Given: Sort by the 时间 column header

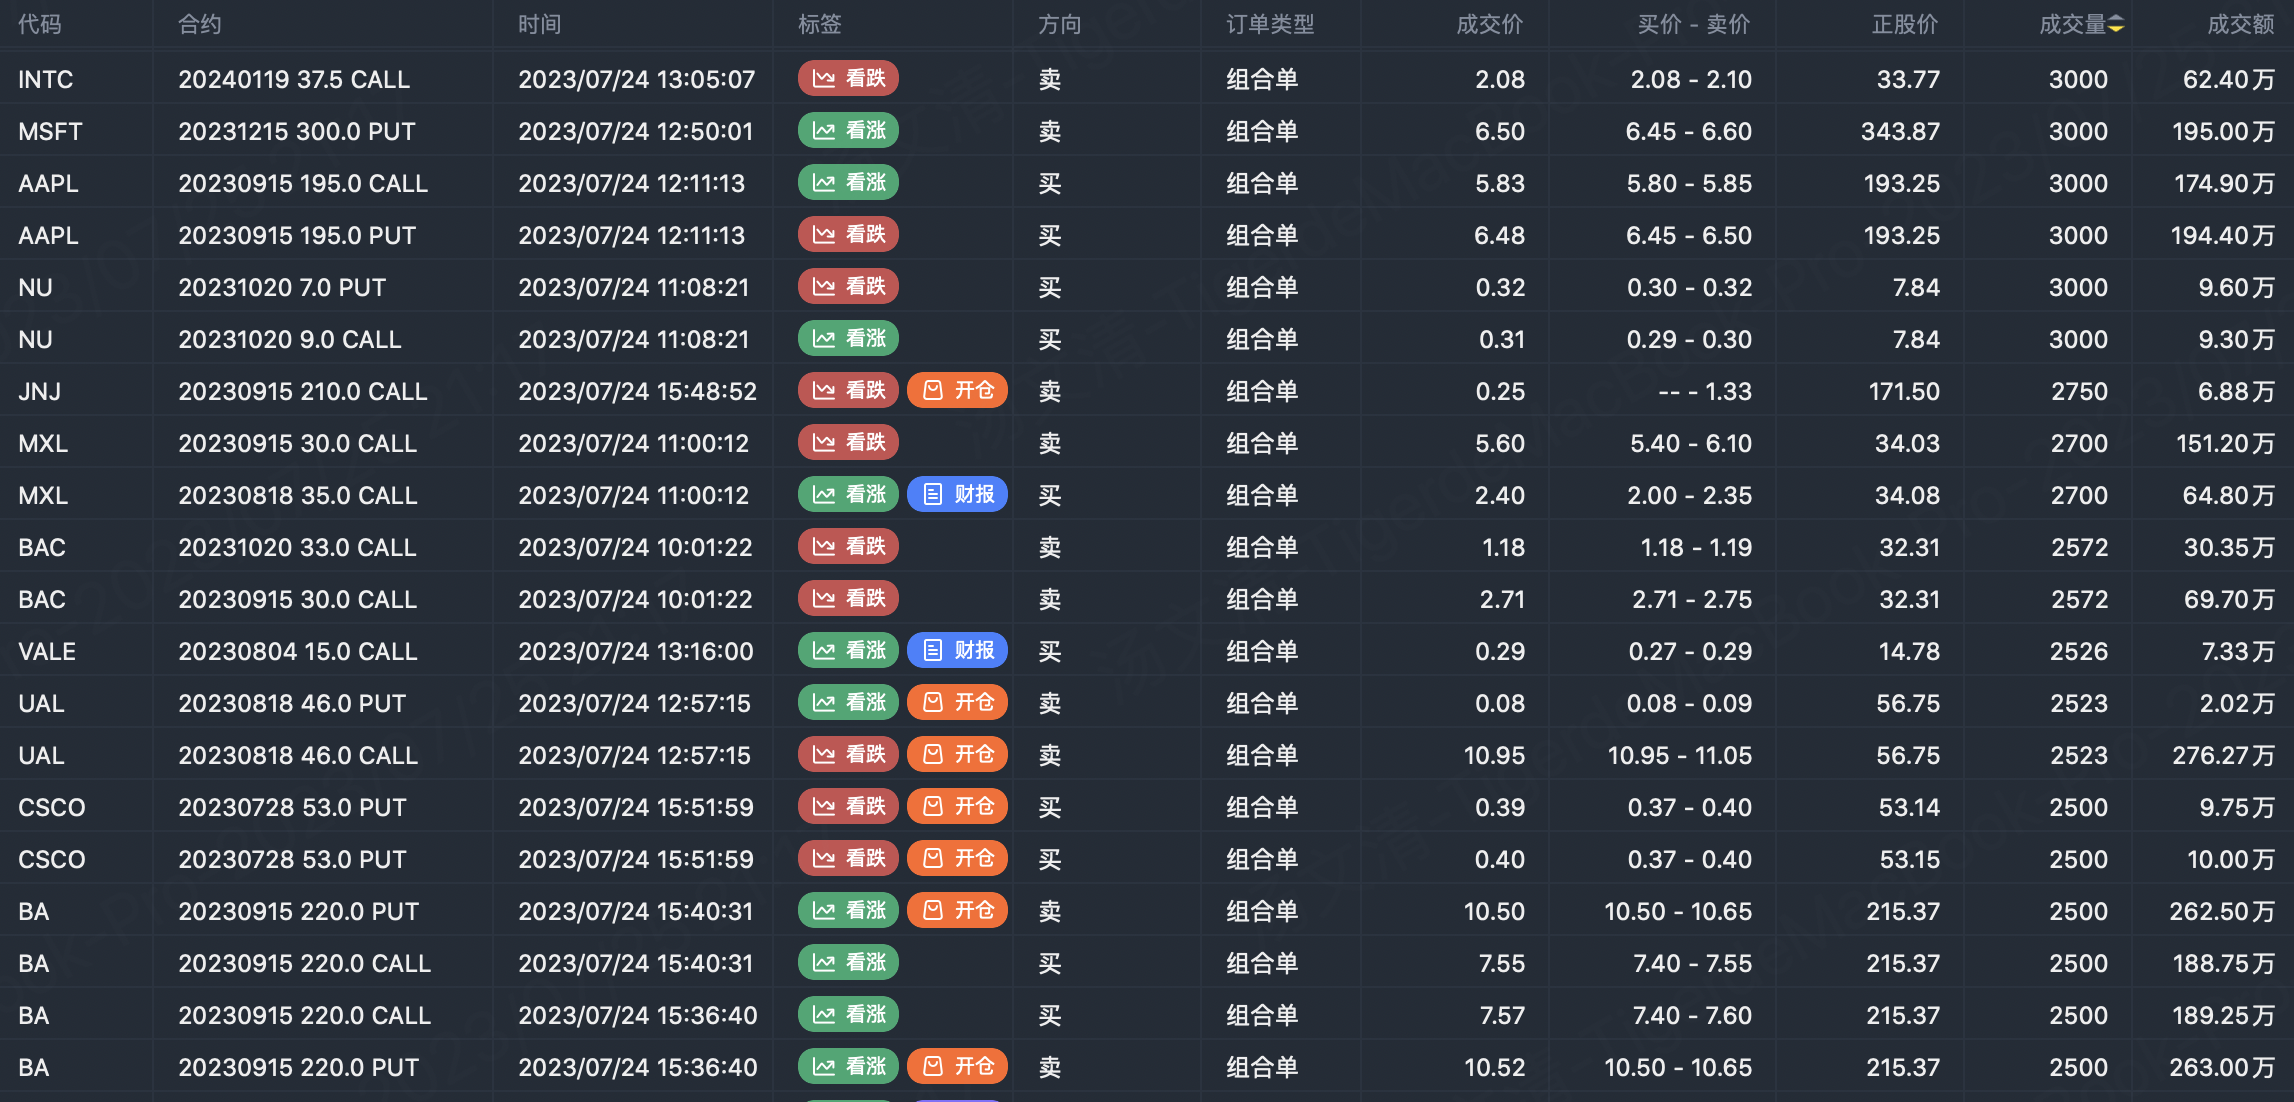Looking at the screenshot, I should 540,24.
